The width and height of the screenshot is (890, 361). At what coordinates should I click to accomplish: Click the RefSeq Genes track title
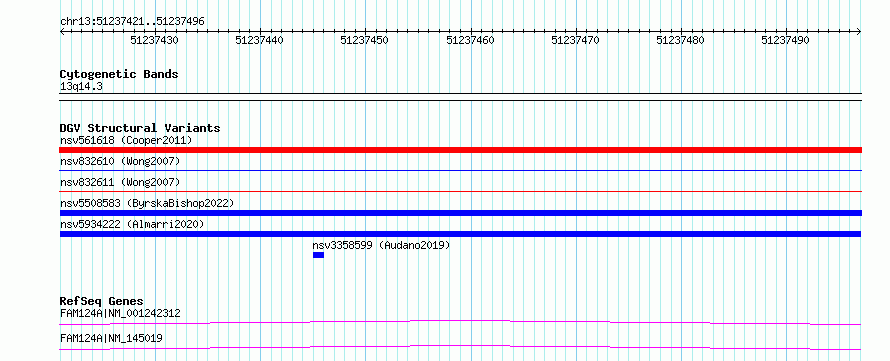(102, 301)
